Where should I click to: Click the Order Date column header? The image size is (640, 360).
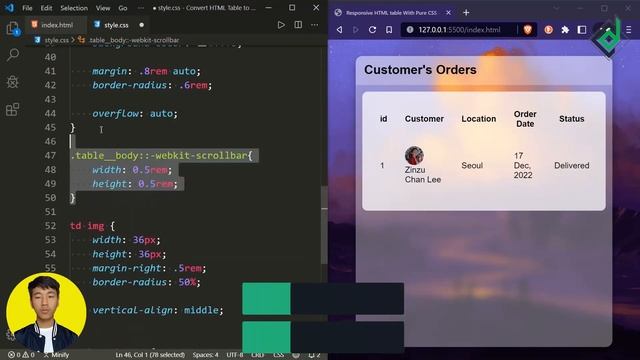525,119
